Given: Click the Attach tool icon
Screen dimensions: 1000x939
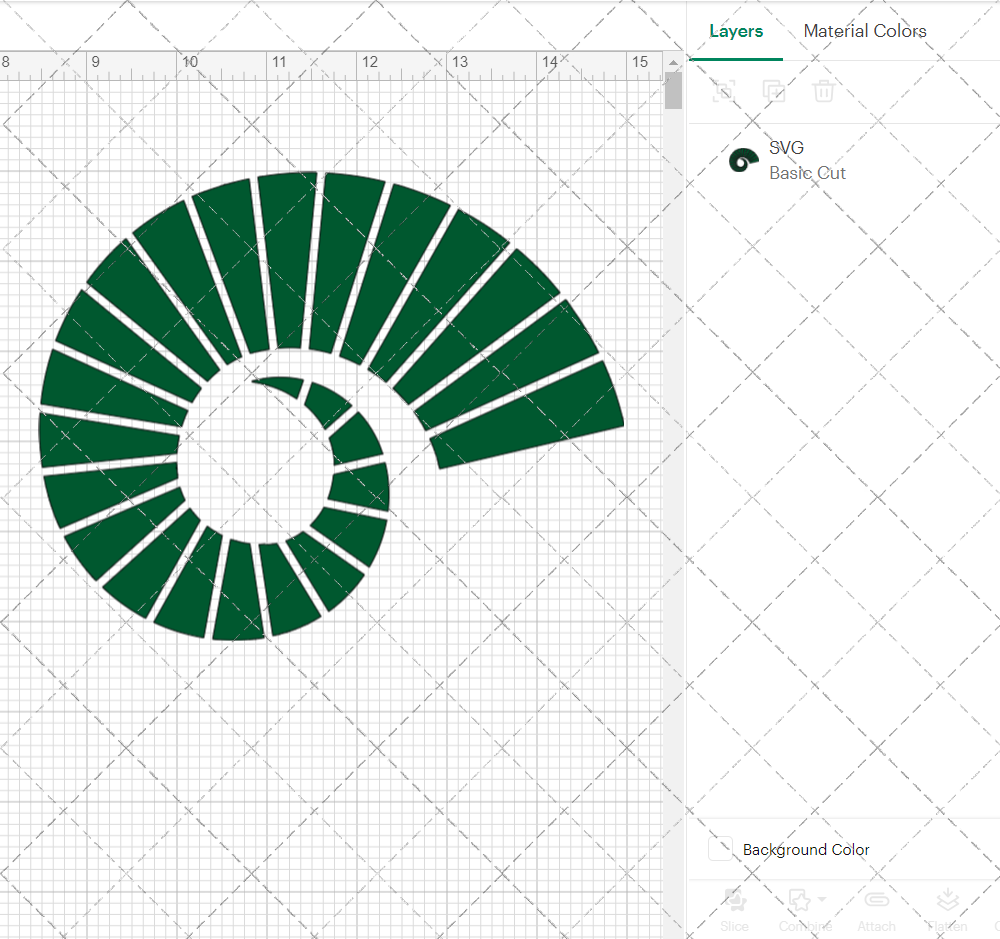Looking at the screenshot, I should [x=876, y=900].
